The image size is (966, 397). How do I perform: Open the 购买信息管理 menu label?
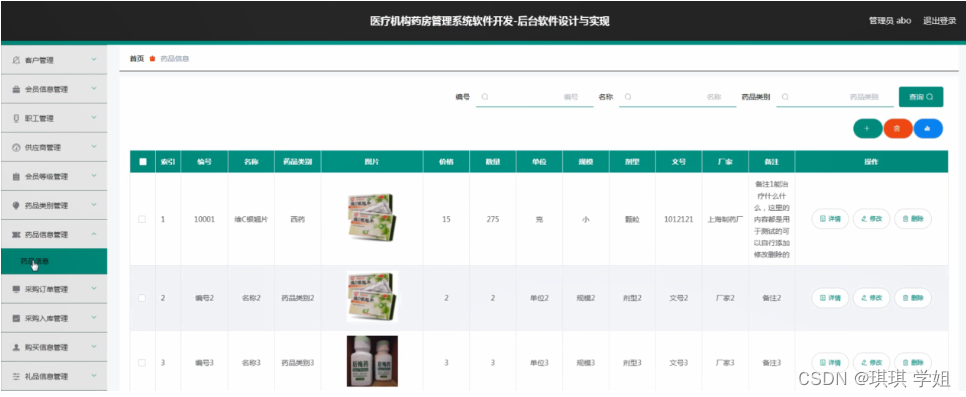pyautogui.click(x=46, y=347)
